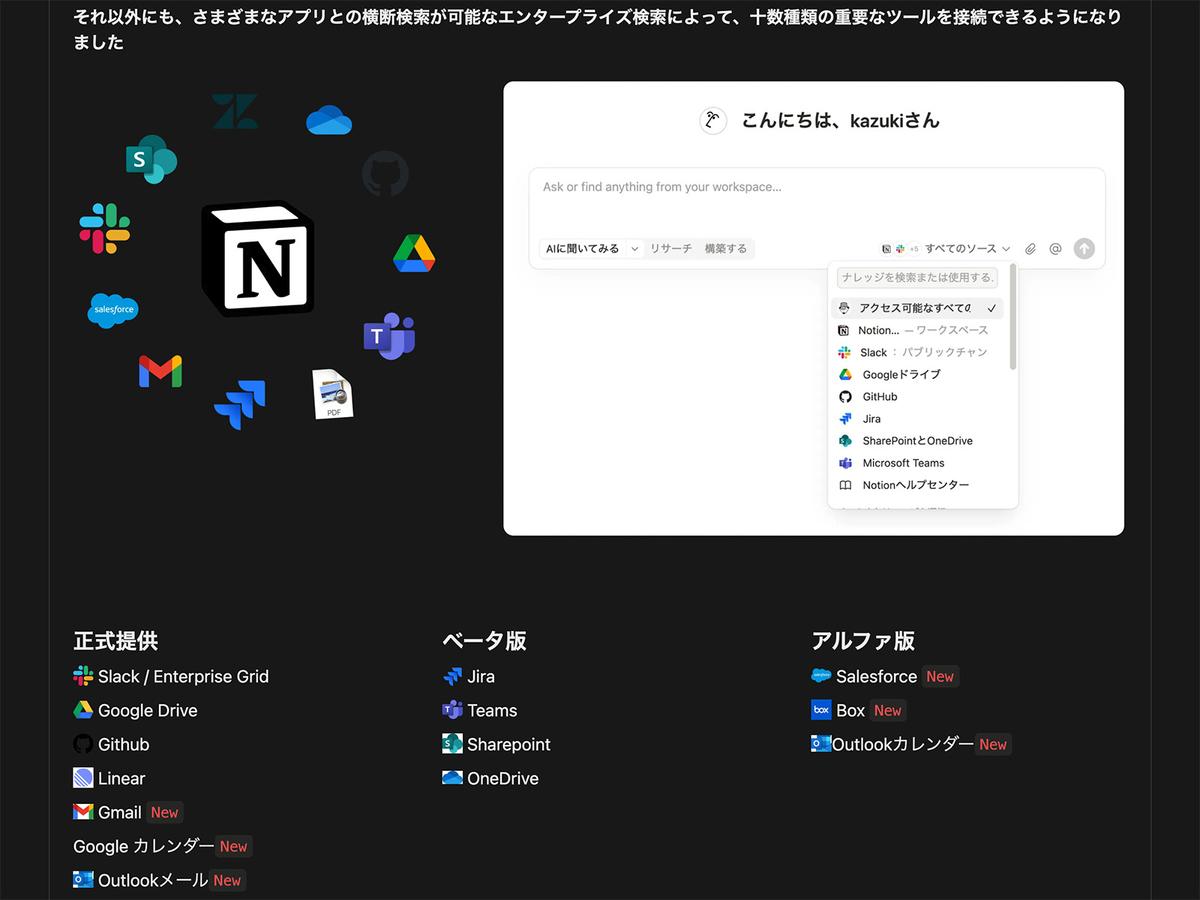
Task: Click the New badge next to Salesforce
Action: [x=940, y=676]
